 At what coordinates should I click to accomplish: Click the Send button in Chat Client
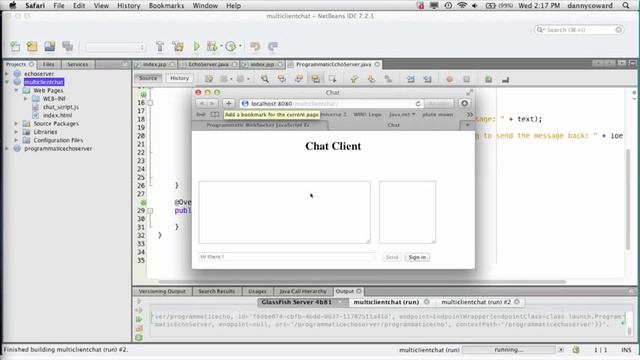[392, 257]
